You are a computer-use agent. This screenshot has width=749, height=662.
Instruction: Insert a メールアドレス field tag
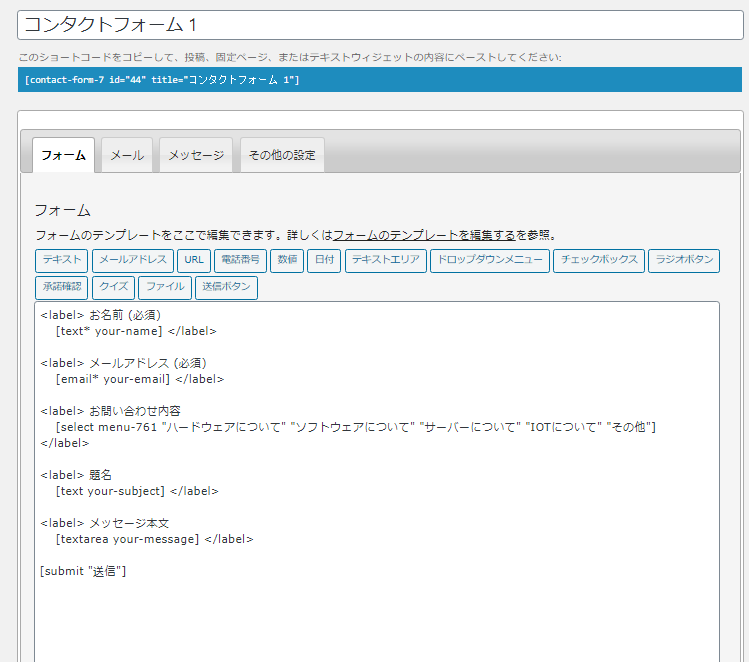133,261
